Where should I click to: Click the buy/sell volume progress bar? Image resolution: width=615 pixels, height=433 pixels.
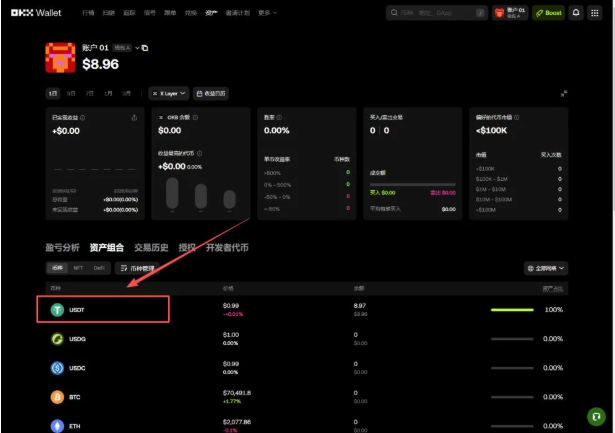click(413, 184)
